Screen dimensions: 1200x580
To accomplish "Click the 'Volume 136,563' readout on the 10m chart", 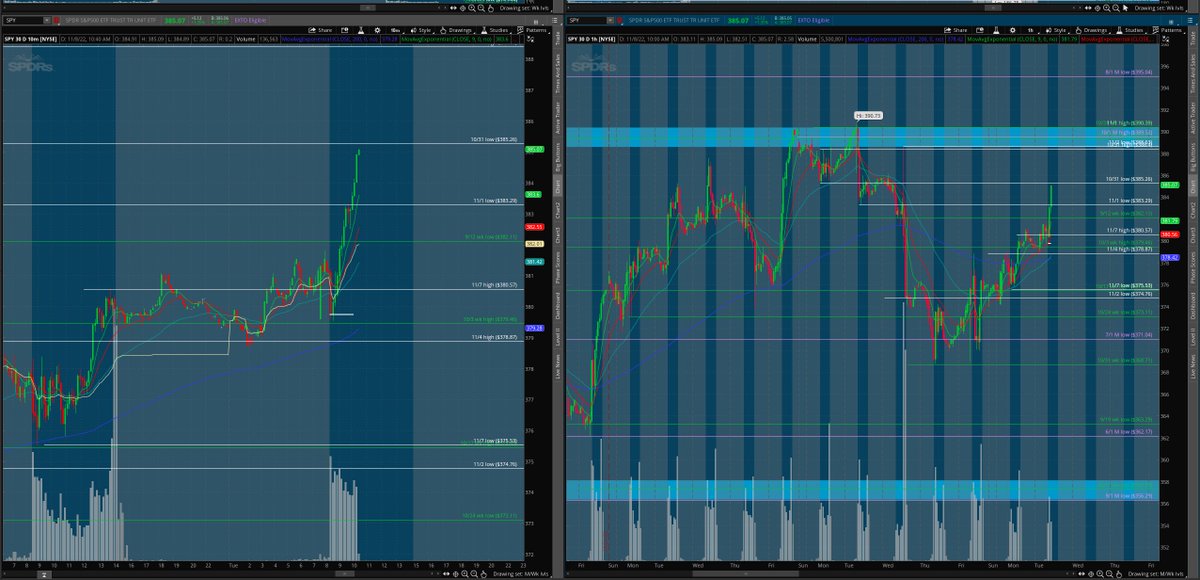I will (x=257, y=39).
